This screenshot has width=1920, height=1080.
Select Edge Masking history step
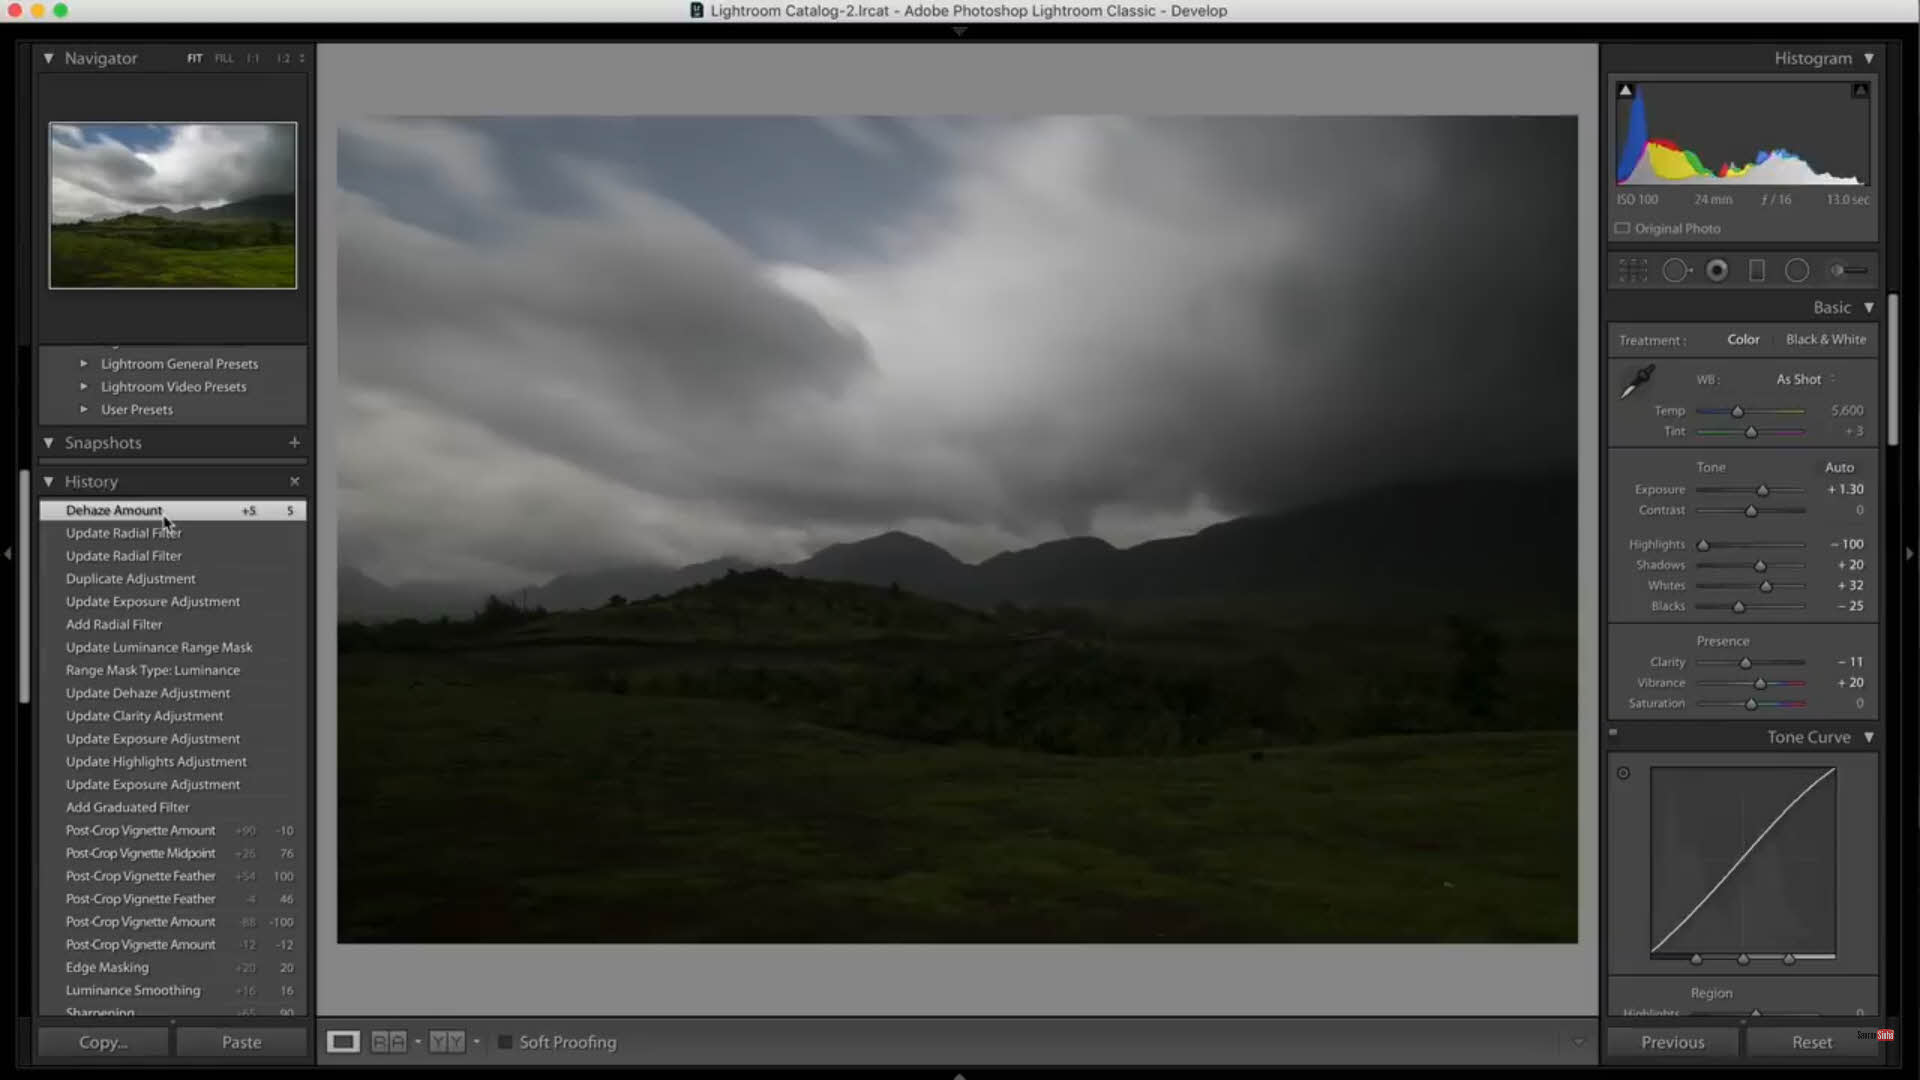tap(173, 968)
